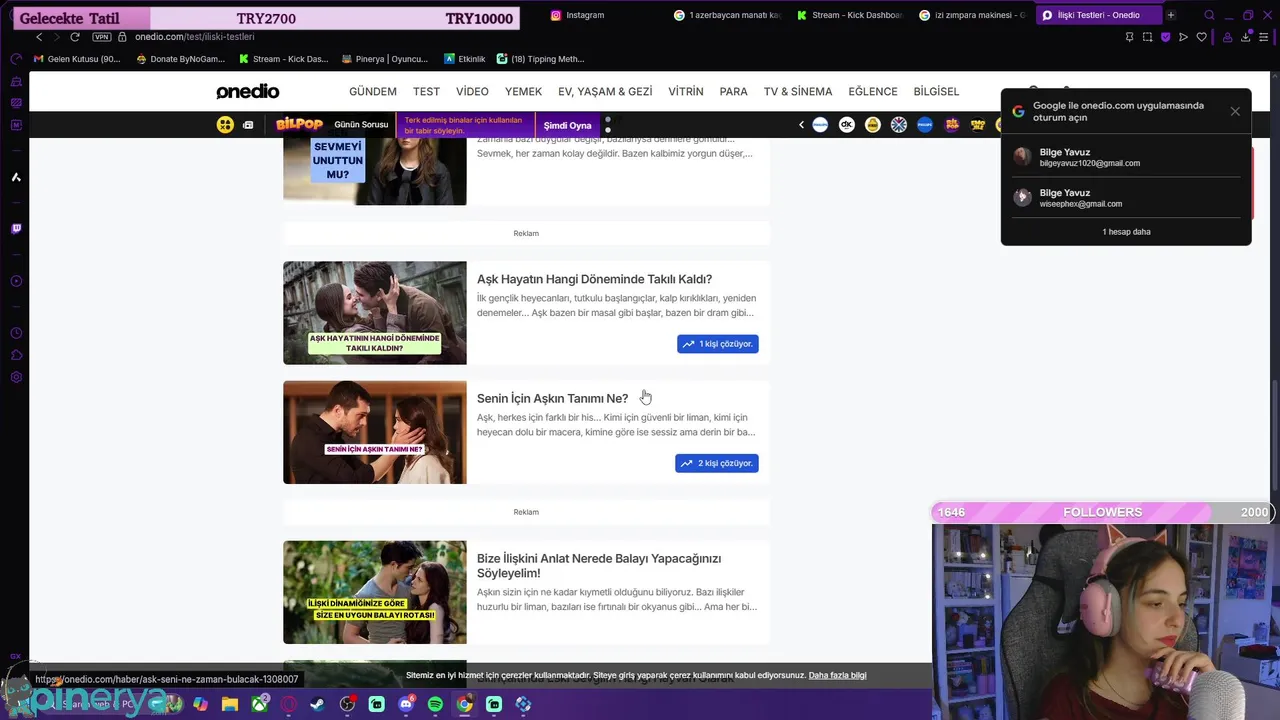The image size is (1280, 720).
Task: Open the GÜNDEM menu
Action: point(373,91)
